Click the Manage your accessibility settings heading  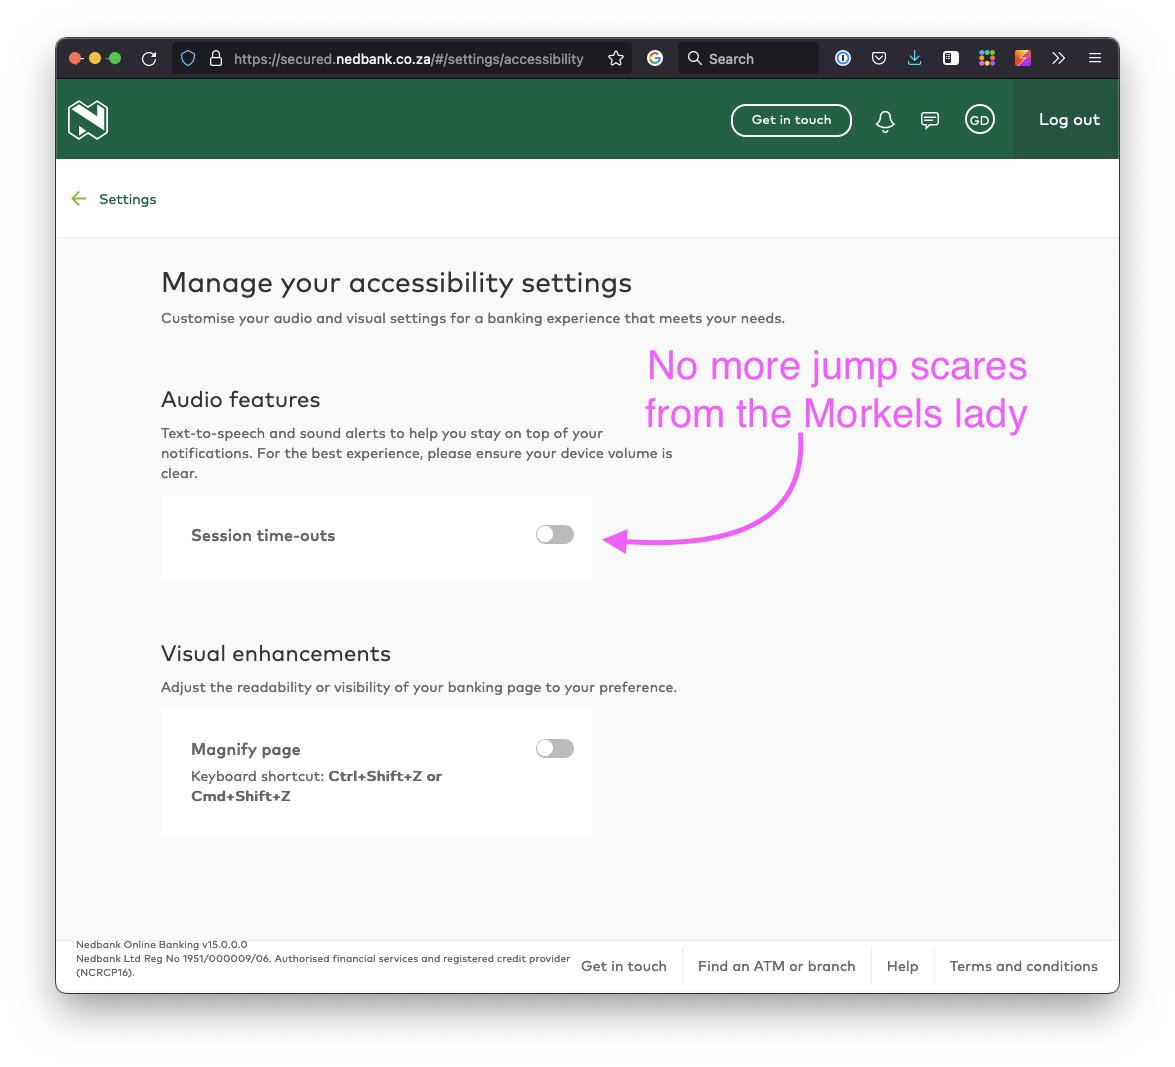[x=396, y=283]
